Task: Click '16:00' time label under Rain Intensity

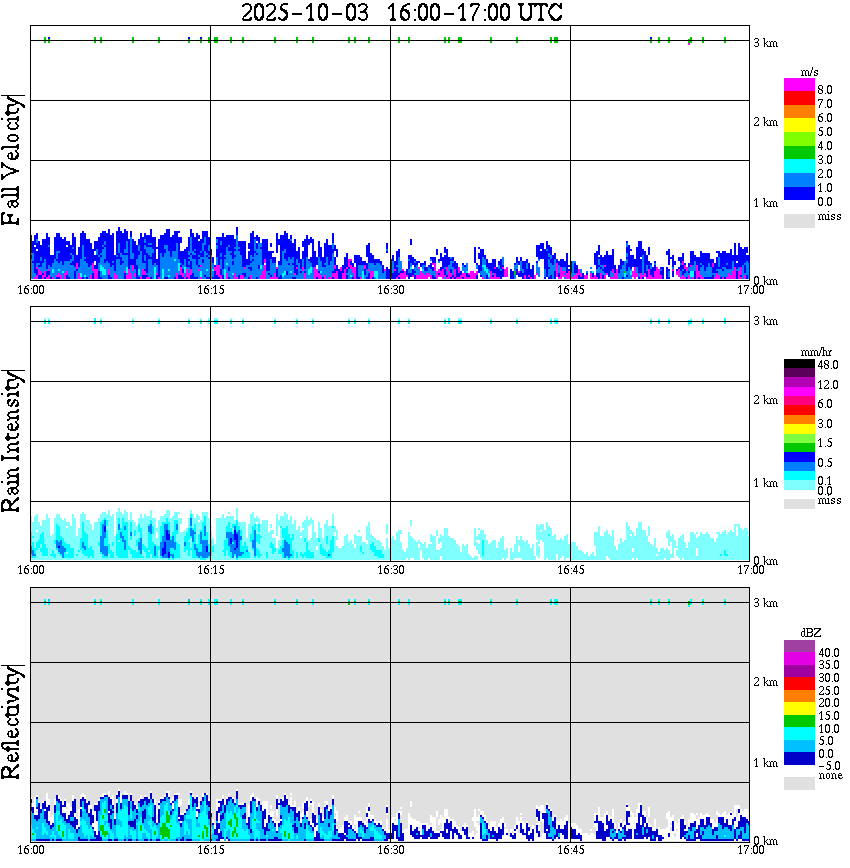Action: click(x=31, y=570)
